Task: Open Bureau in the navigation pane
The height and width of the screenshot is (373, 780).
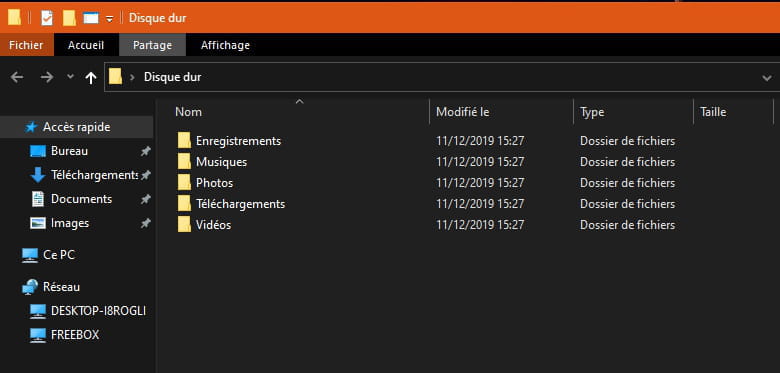Action: point(70,151)
